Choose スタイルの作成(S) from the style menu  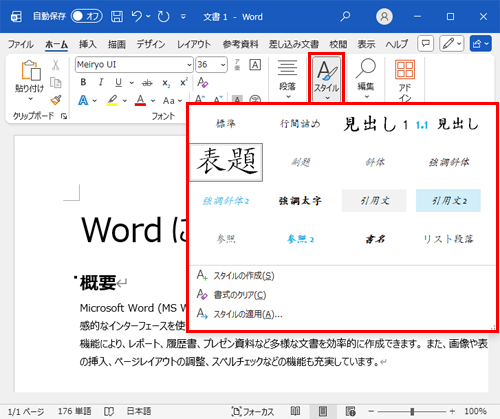point(244,276)
